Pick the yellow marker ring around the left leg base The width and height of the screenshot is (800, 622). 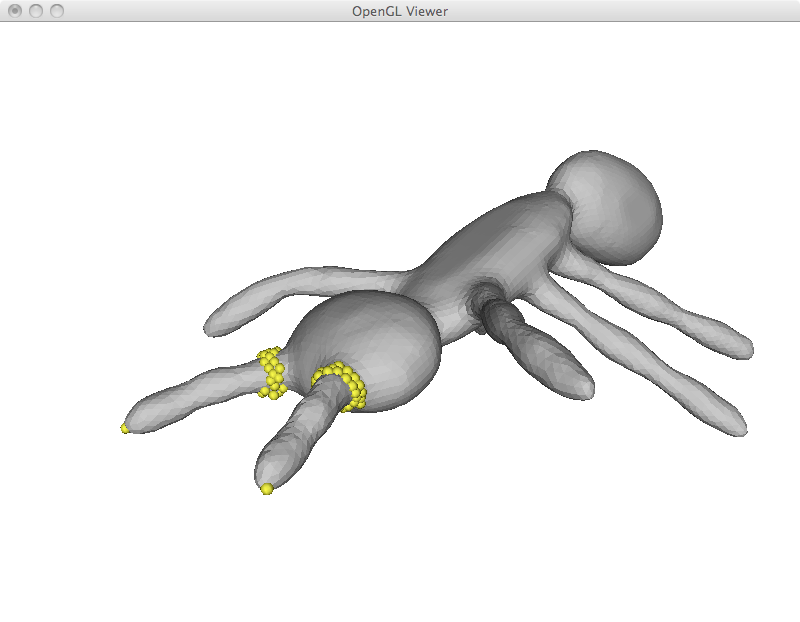(x=271, y=373)
